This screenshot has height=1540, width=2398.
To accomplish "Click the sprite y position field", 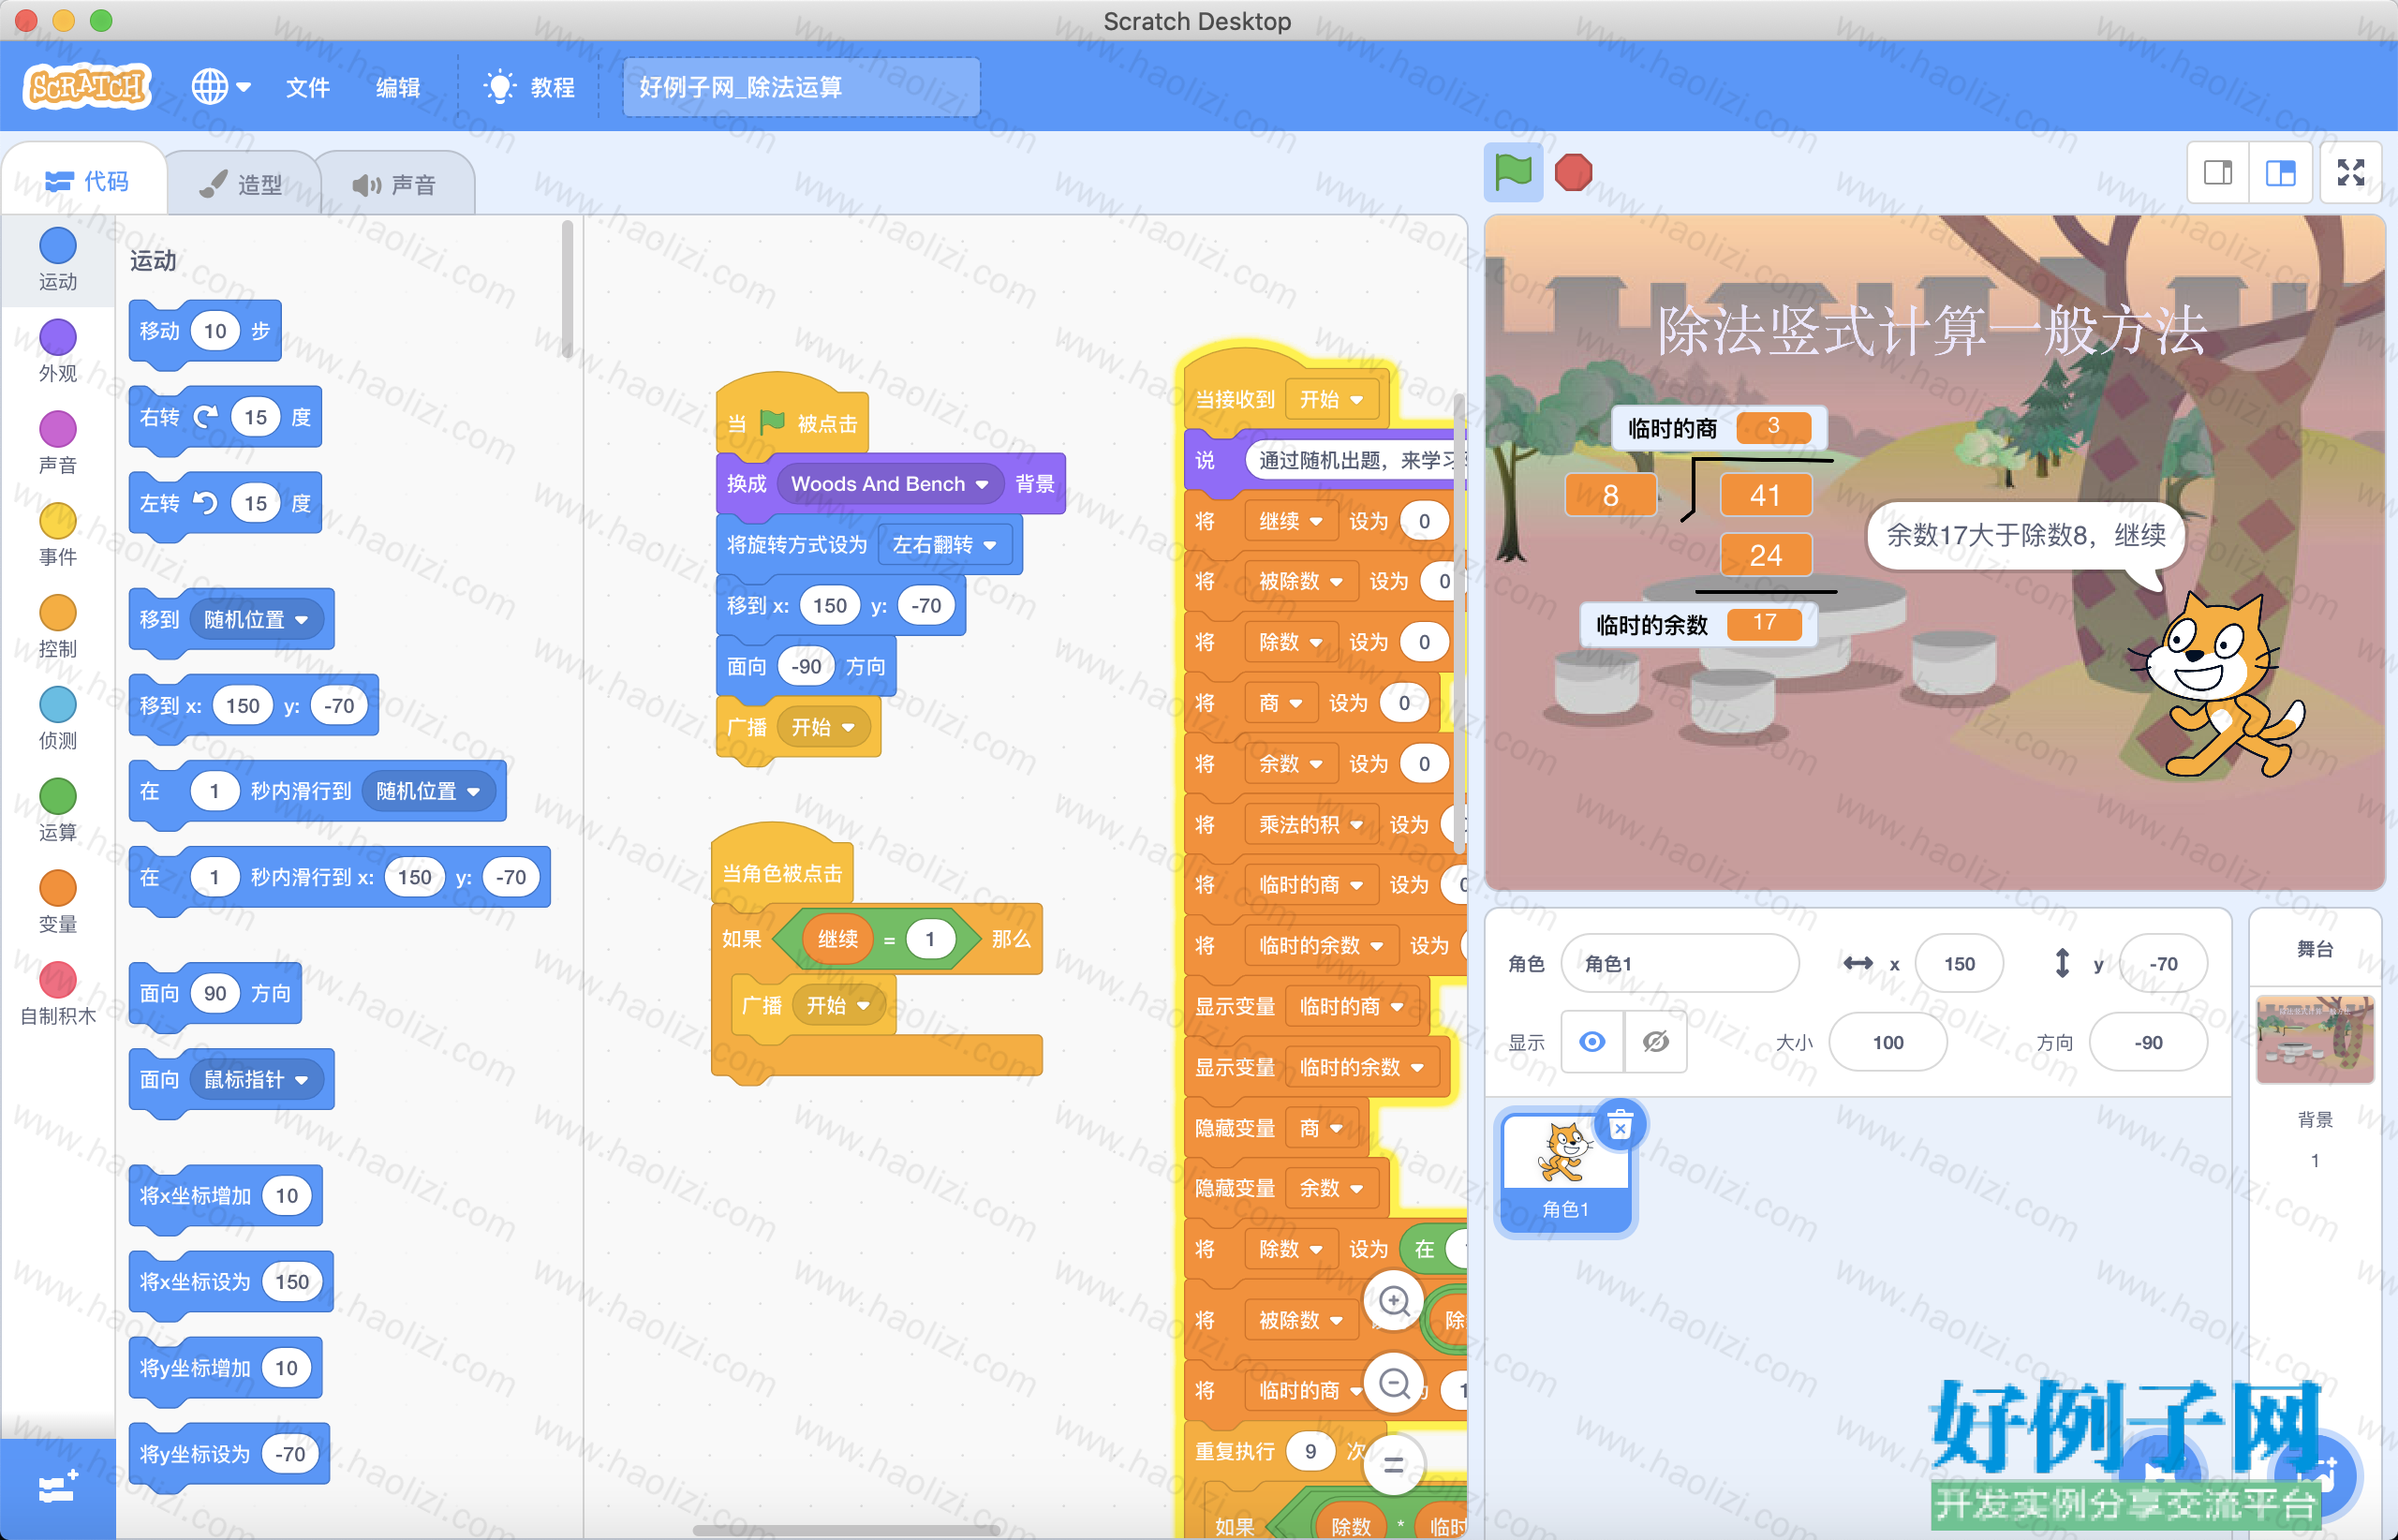I will 2163,963.
